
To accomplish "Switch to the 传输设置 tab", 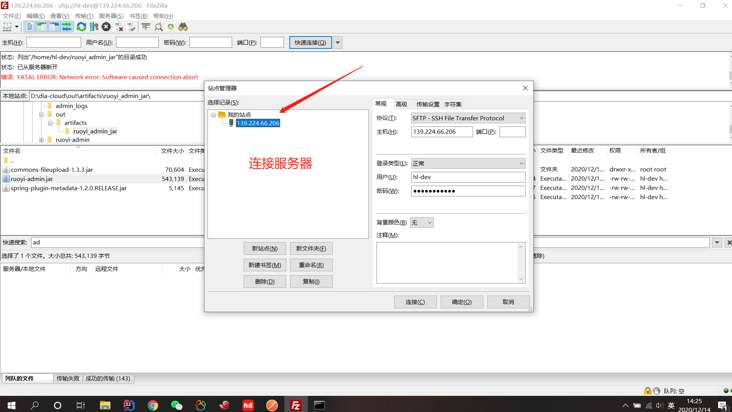I will pyautogui.click(x=428, y=104).
